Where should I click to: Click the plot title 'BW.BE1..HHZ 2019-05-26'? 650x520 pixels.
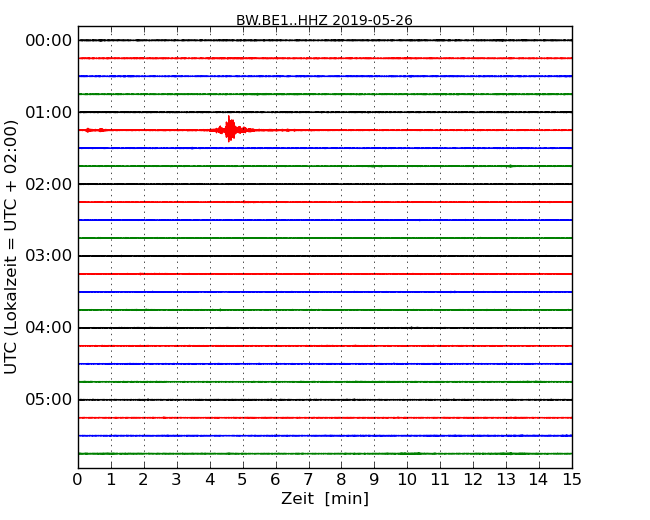click(324, 20)
